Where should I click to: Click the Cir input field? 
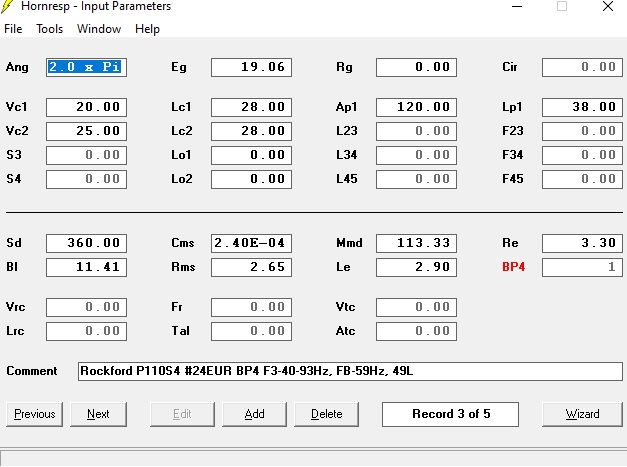(x=582, y=67)
